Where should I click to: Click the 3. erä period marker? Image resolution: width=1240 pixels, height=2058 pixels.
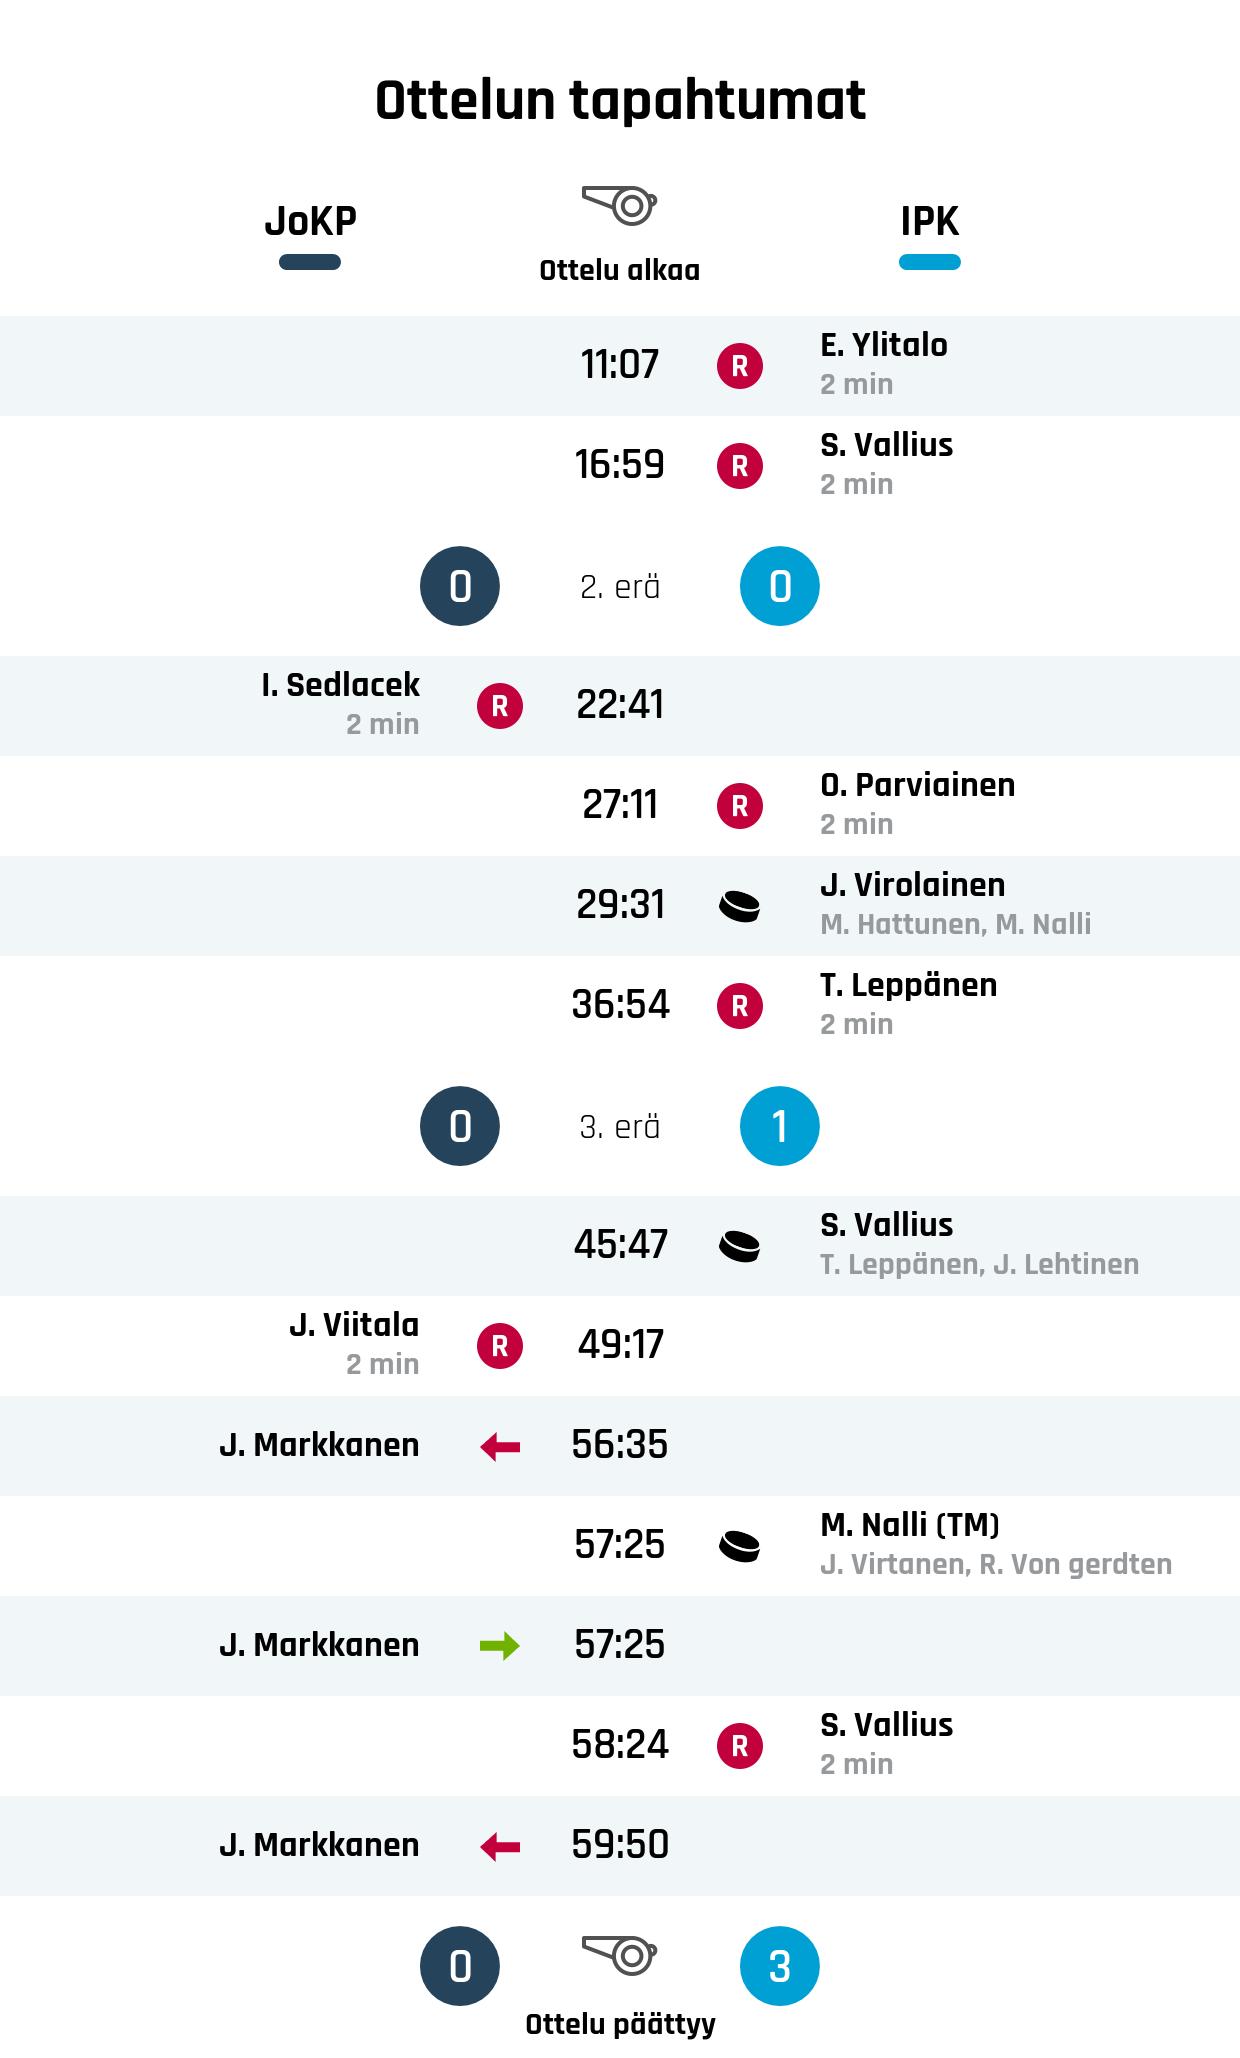[x=620, y=1127]
